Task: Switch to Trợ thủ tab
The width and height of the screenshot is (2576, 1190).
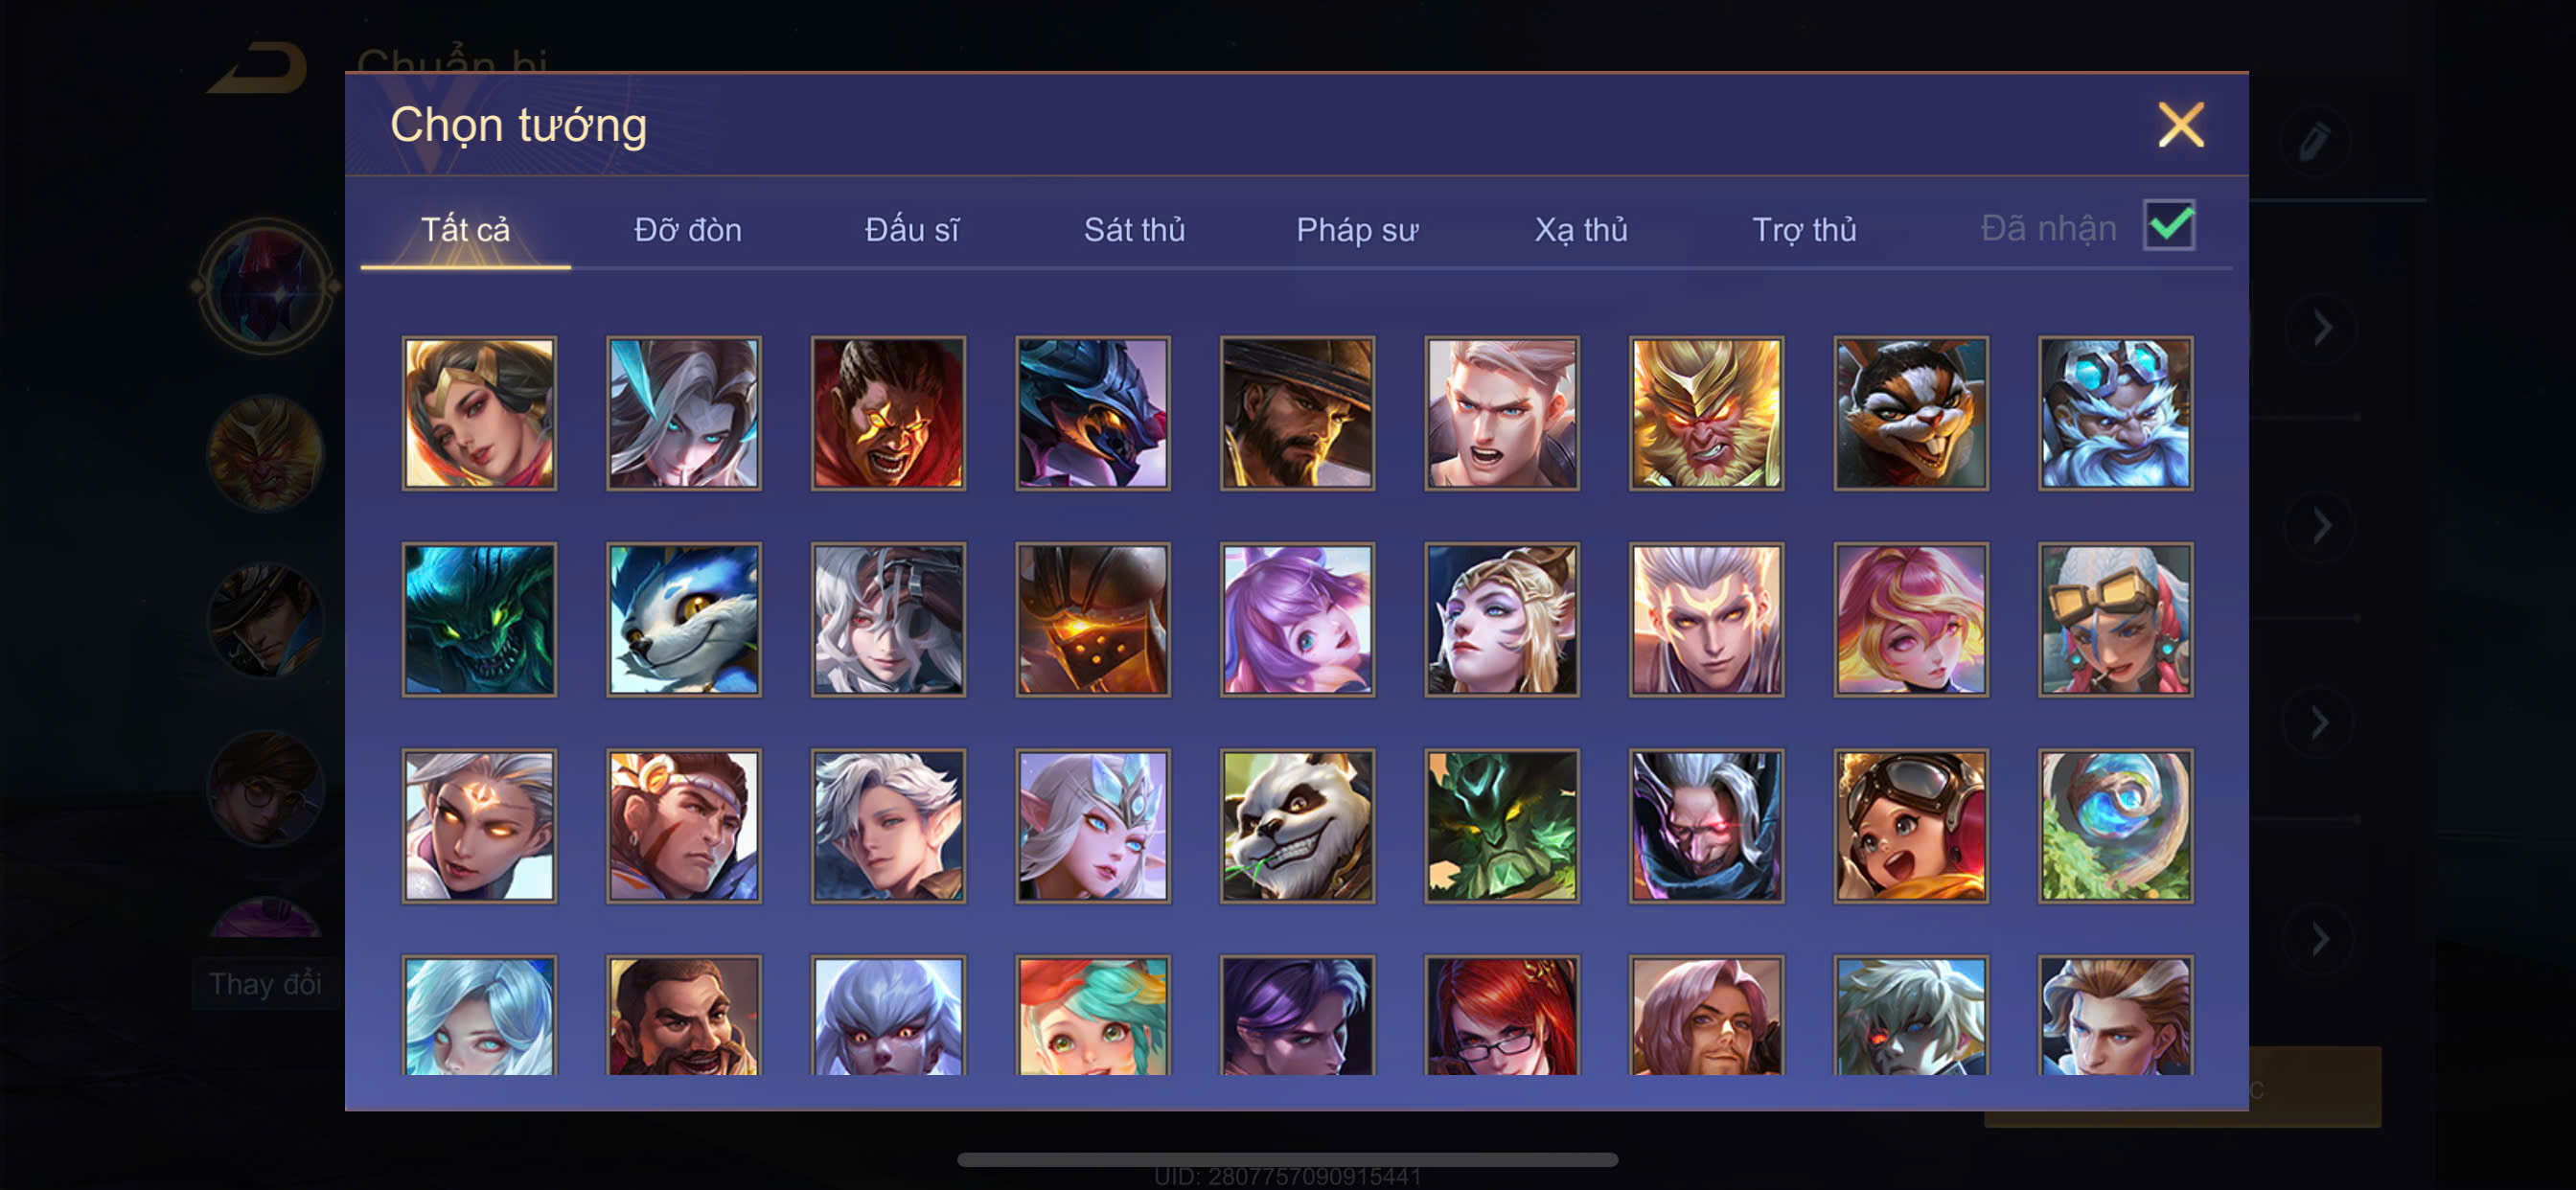Action: point(1804,230)
